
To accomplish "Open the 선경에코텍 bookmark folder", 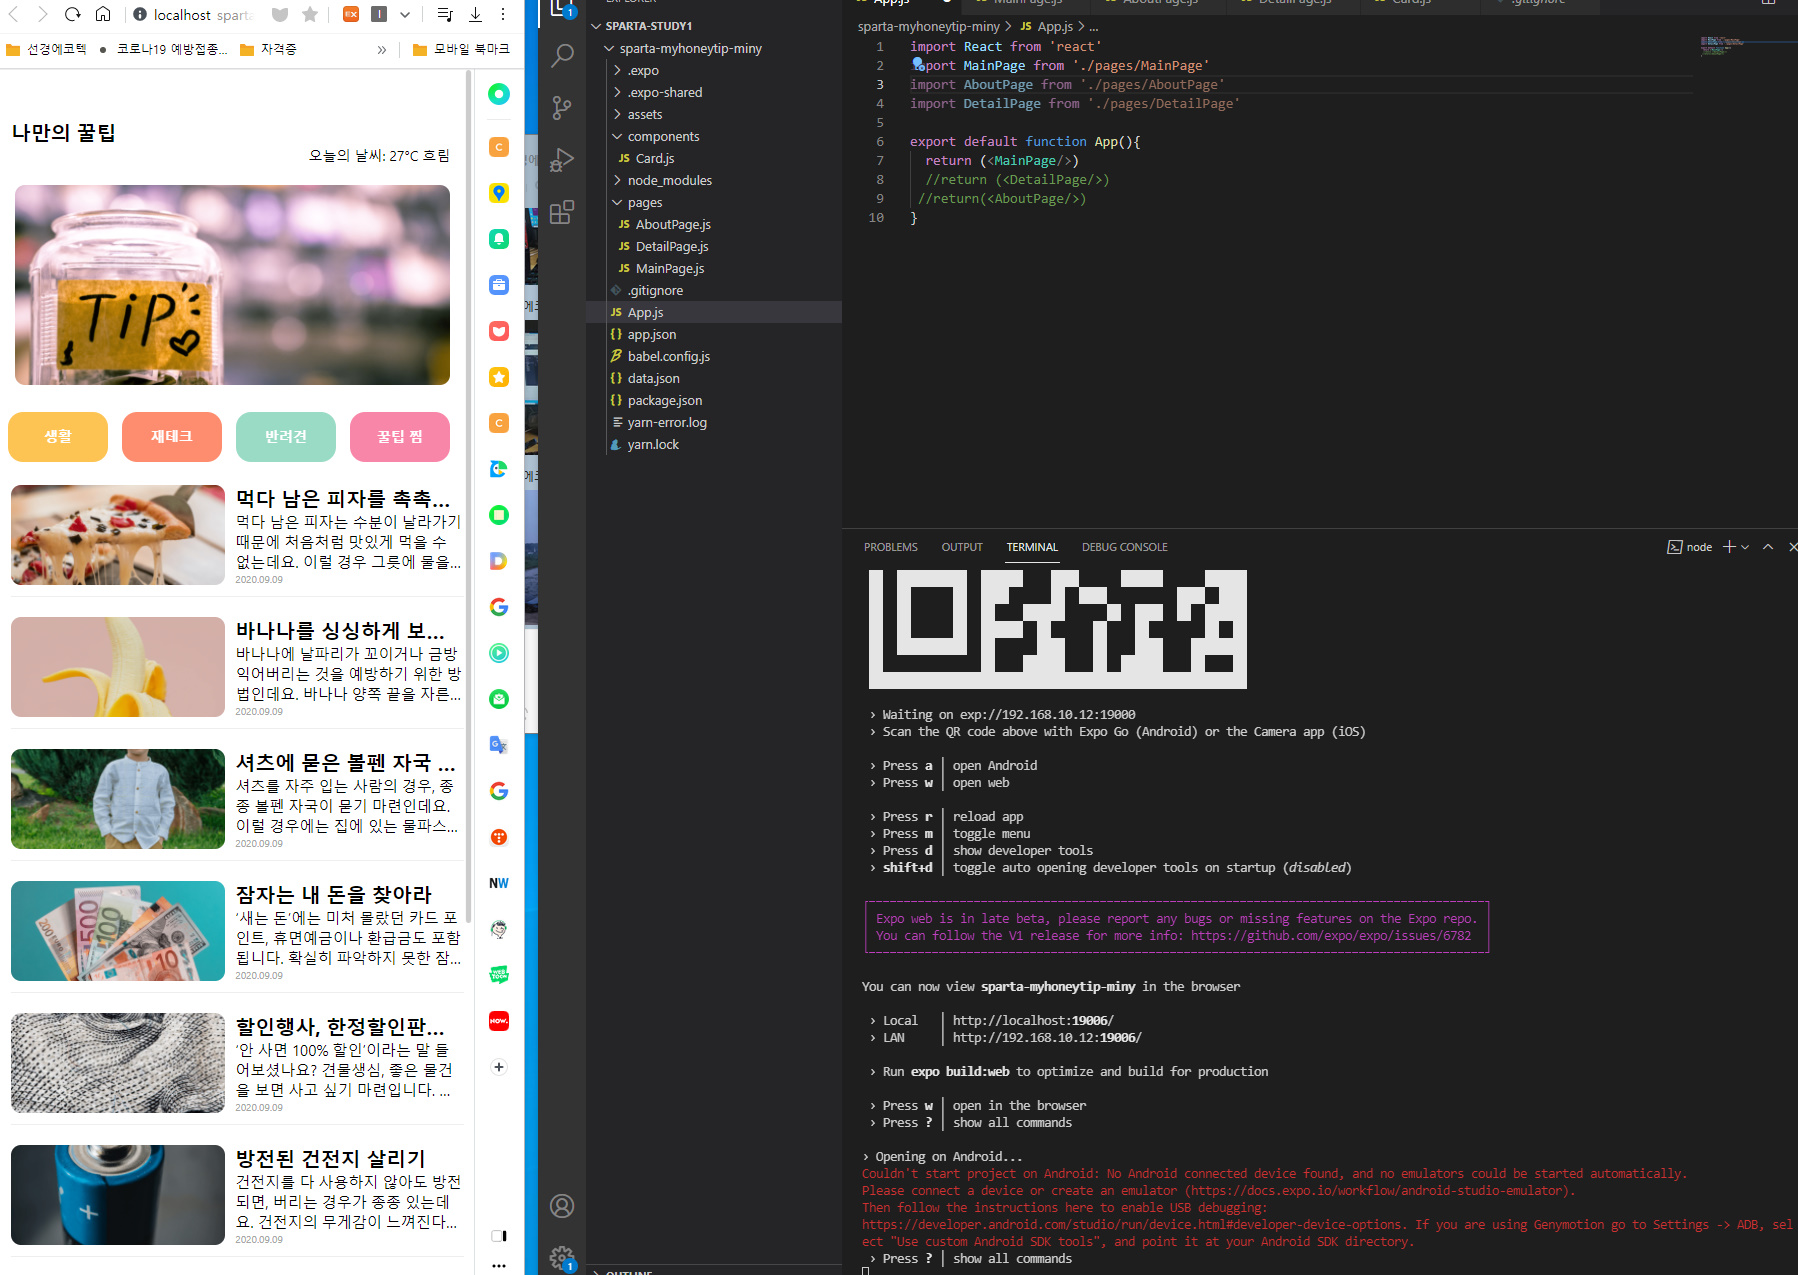I will click(46, 49).
